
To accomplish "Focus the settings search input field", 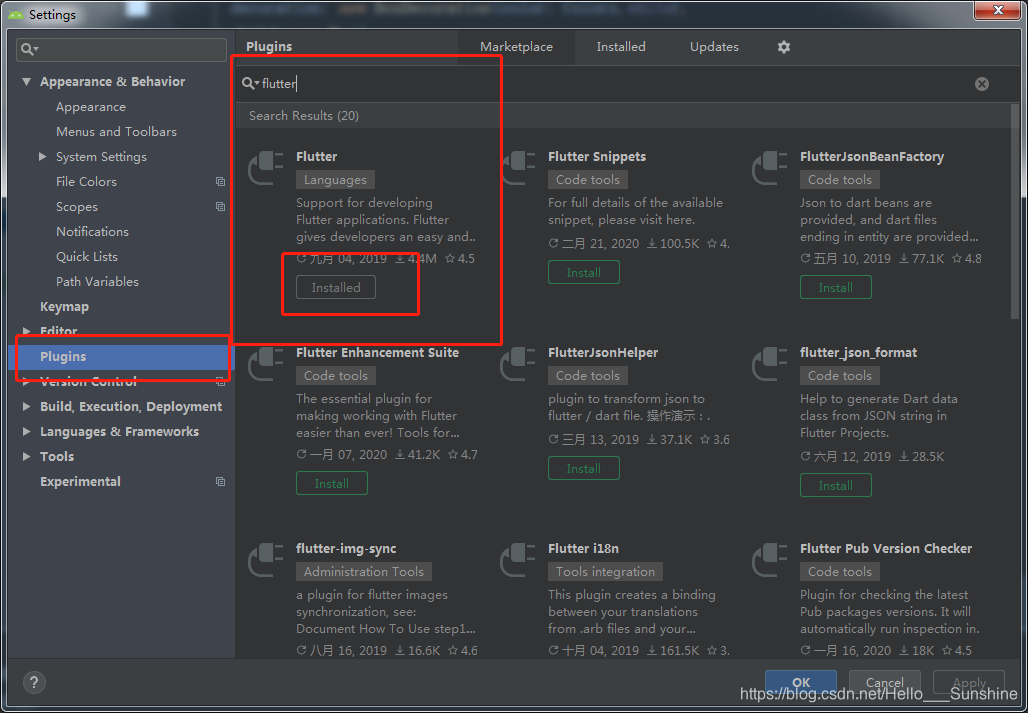I will (x=121, y=49).
